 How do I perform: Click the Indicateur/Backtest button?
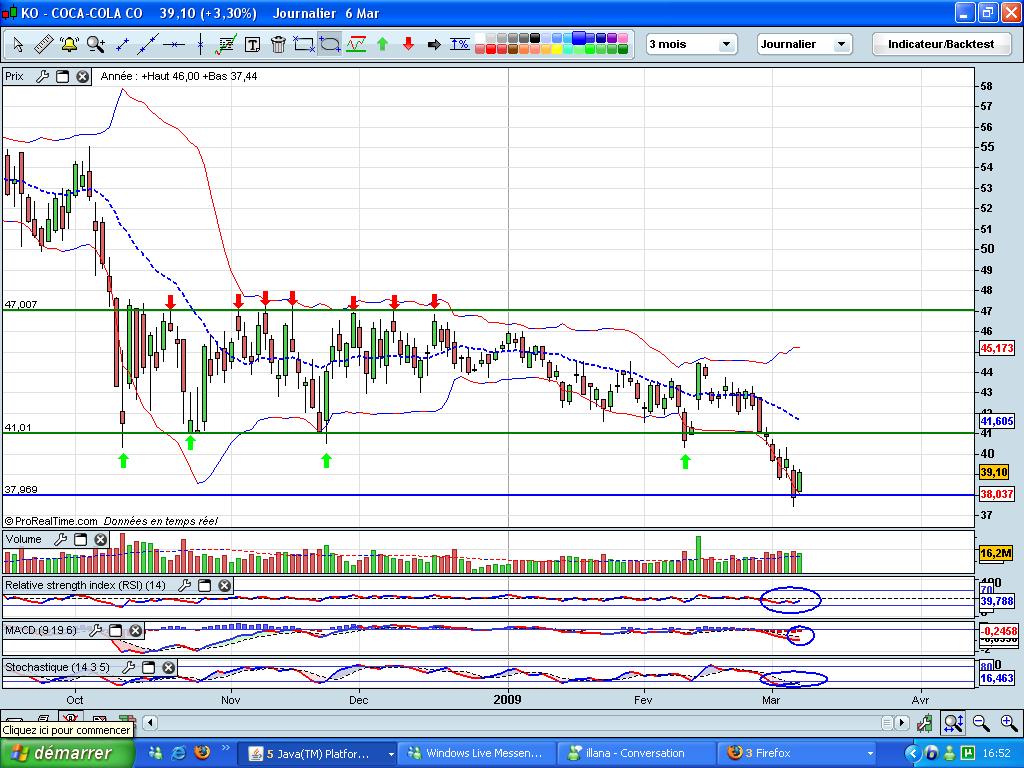(941, 44)
